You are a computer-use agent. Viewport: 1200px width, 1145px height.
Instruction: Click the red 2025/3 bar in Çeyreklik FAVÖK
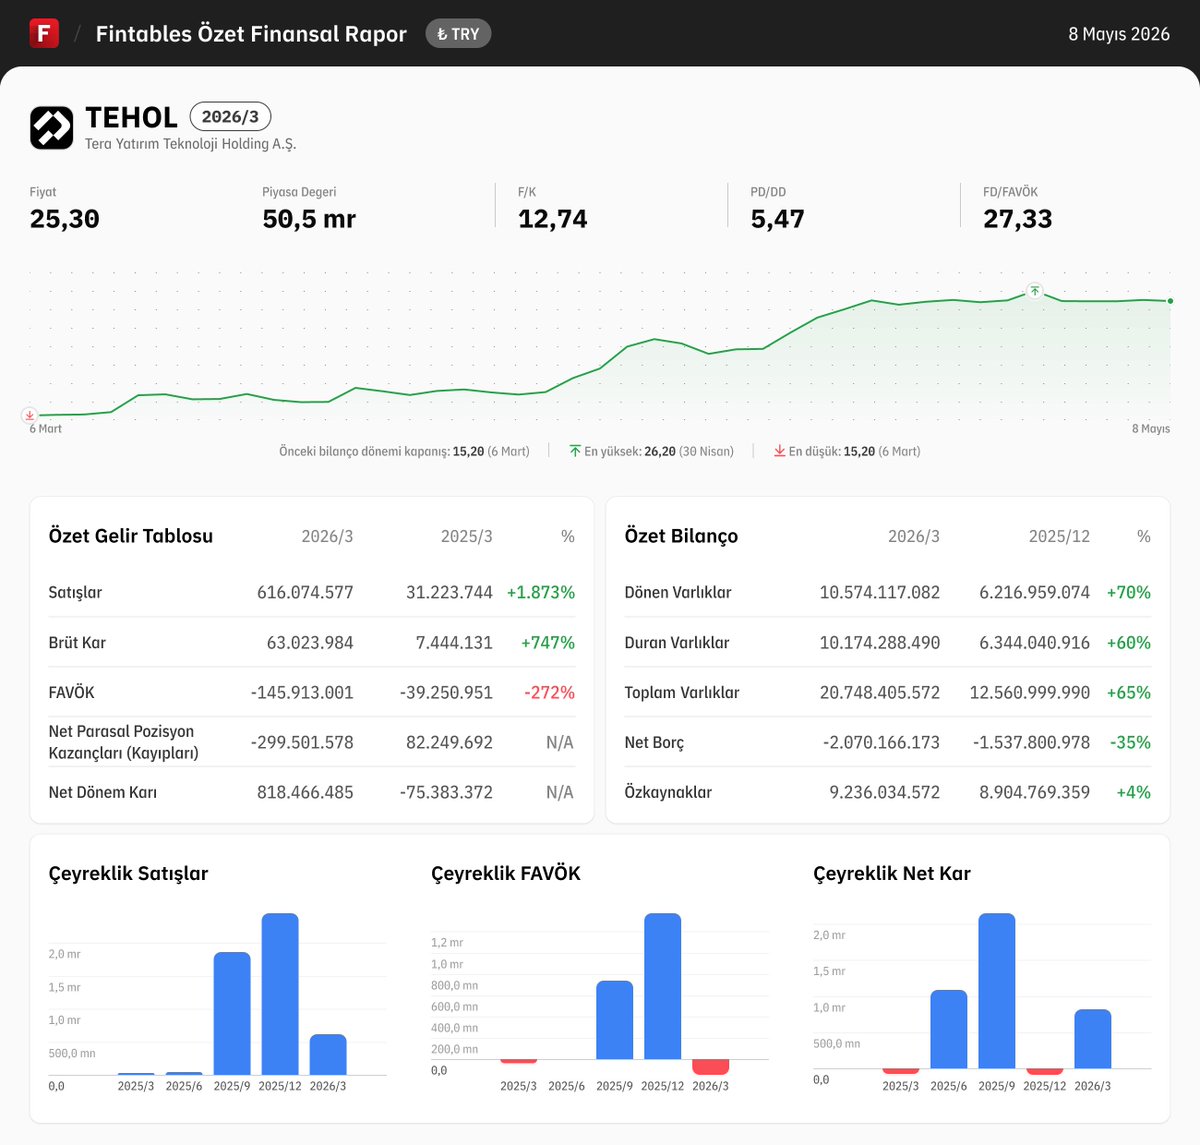tap(519, 1061)
